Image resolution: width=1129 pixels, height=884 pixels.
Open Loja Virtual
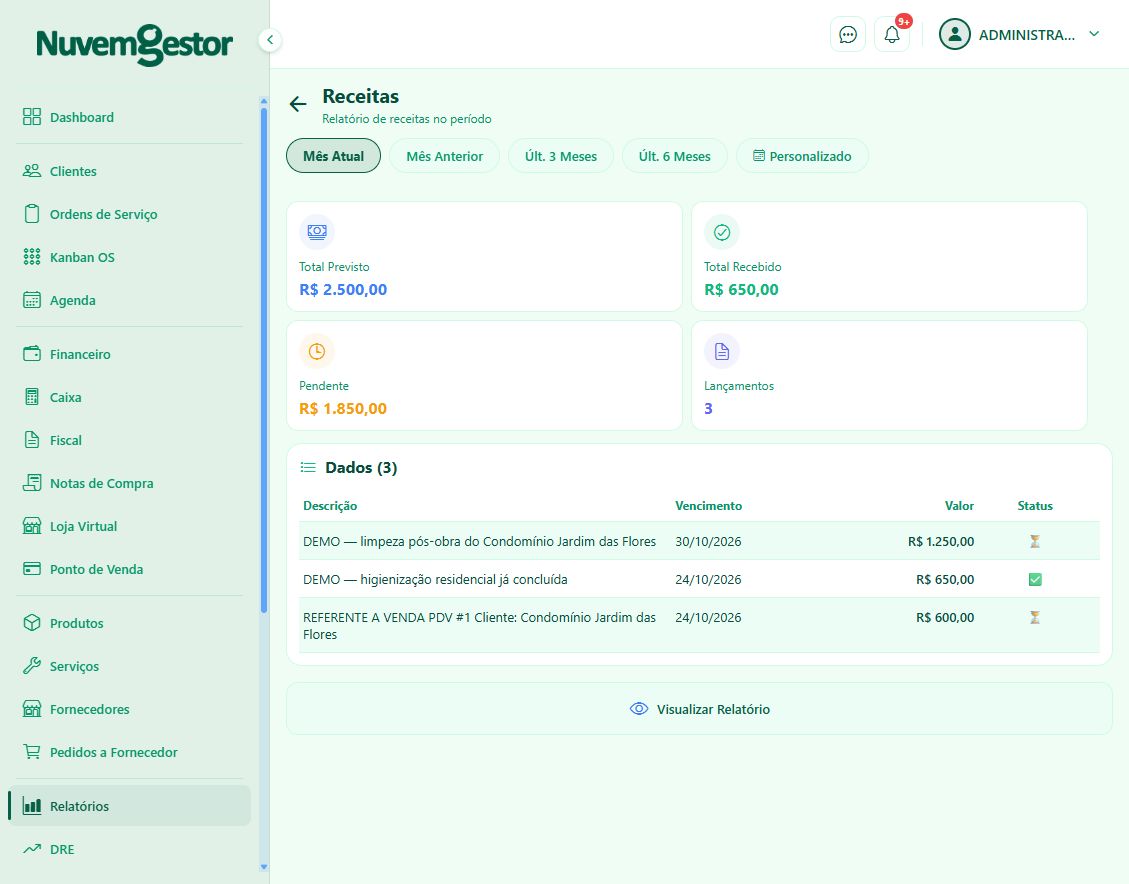pyautogui.click(x=130, y=526)
